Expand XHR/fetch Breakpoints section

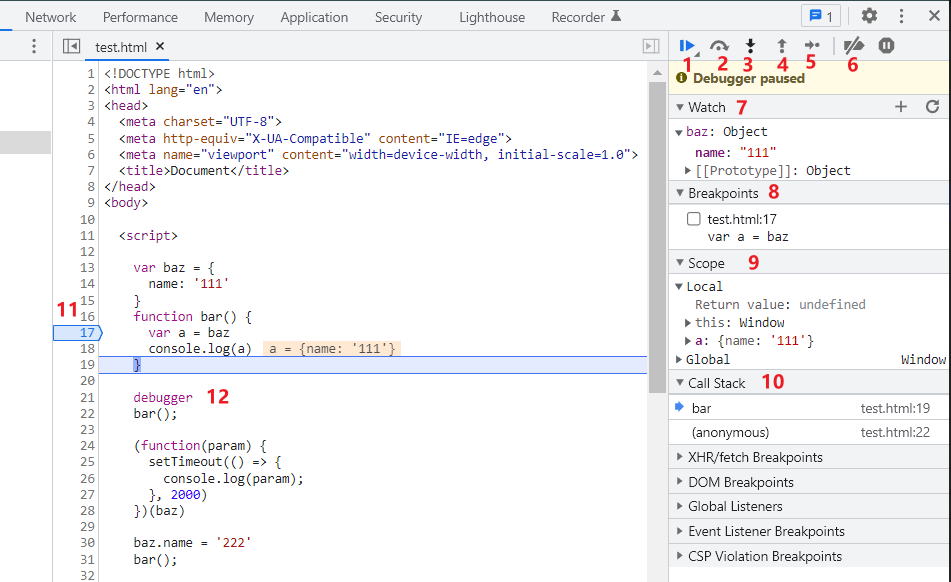pos(680,457)
